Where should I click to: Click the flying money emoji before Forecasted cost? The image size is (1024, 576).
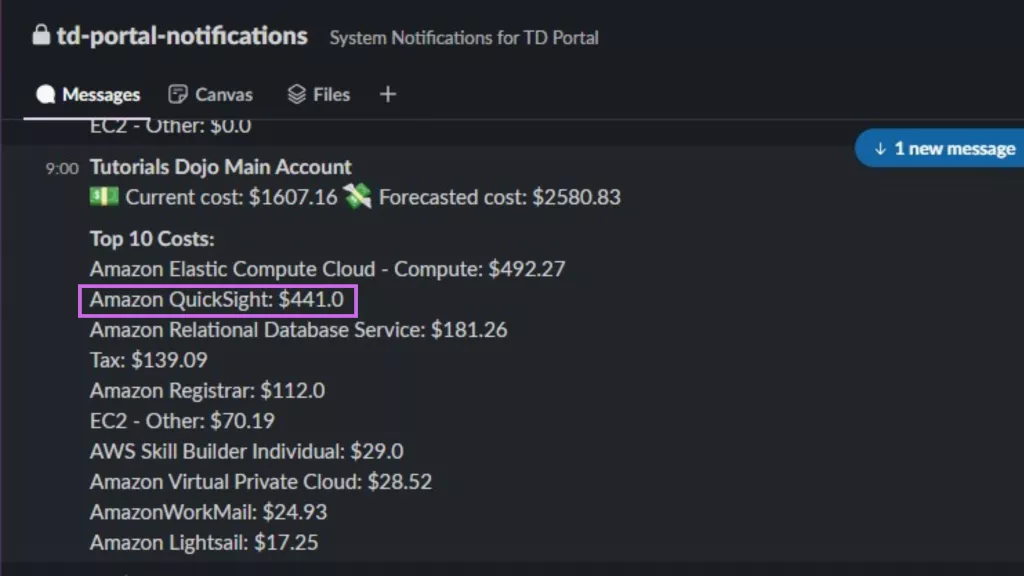[x=358, y=197]
